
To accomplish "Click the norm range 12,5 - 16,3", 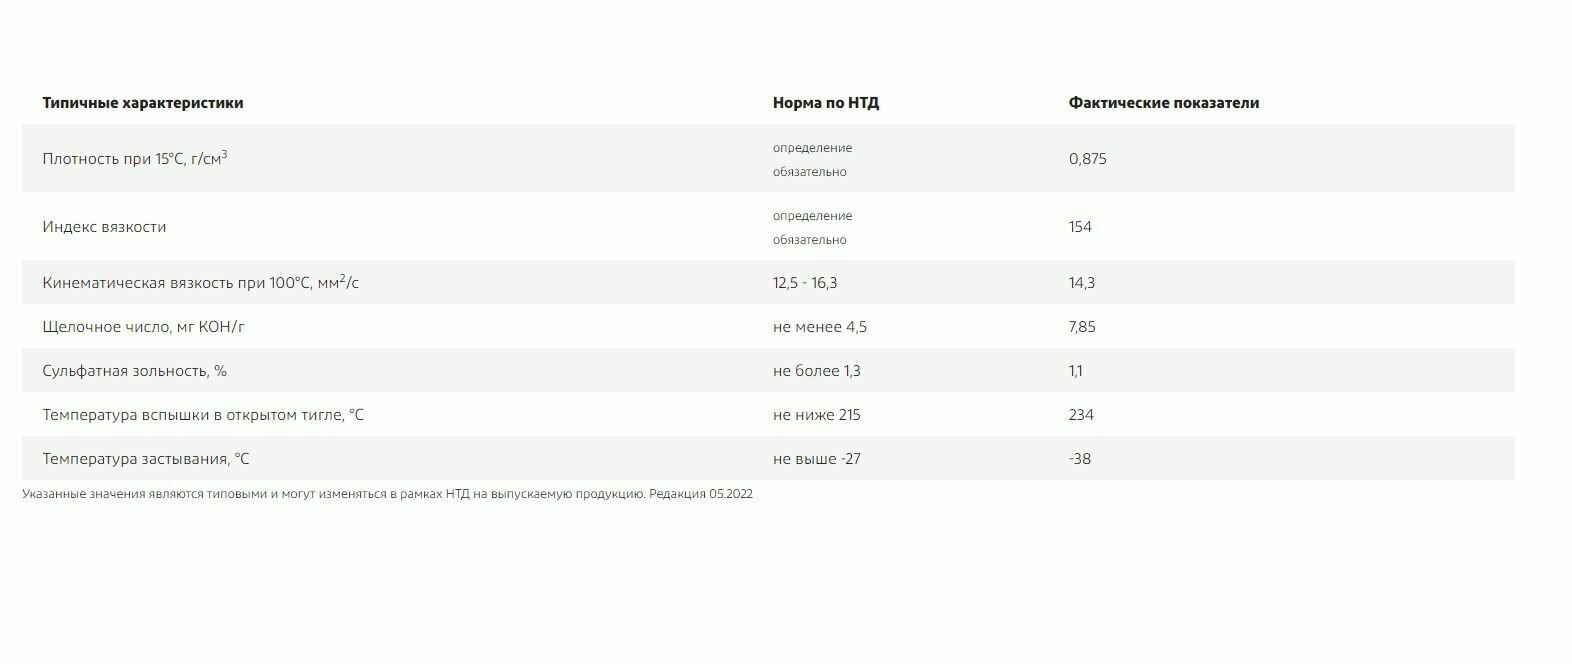I will pyautogui.click(x=805, y=283).
